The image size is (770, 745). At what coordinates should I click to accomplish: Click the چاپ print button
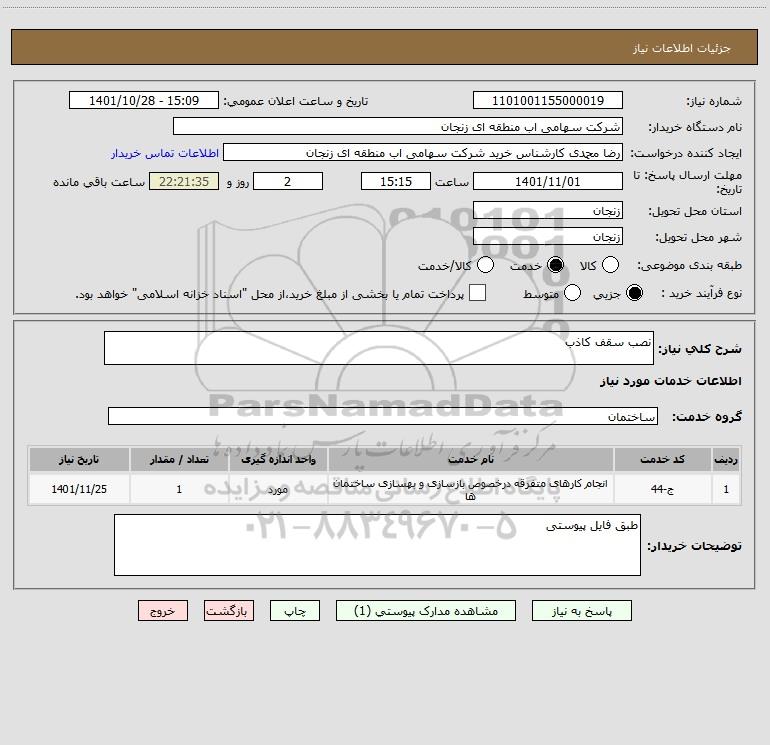(295, 610)
